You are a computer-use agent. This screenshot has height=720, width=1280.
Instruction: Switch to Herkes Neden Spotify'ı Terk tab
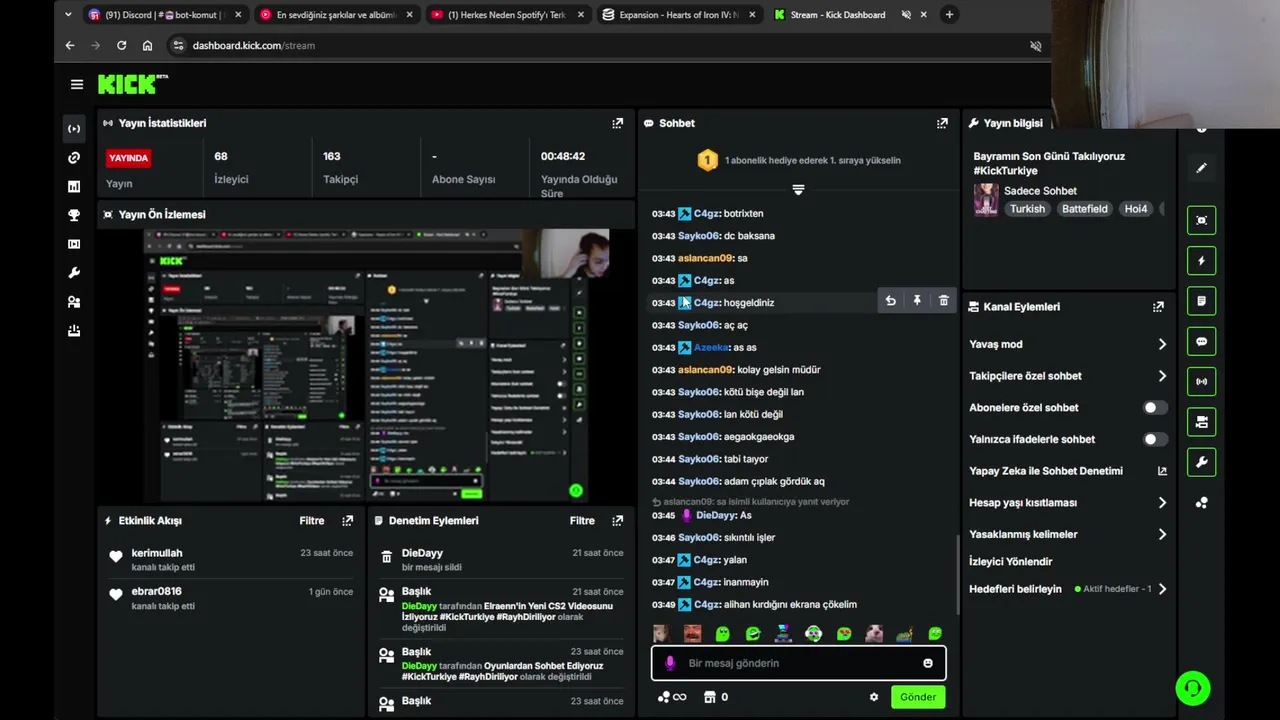[x=507, y=15]
